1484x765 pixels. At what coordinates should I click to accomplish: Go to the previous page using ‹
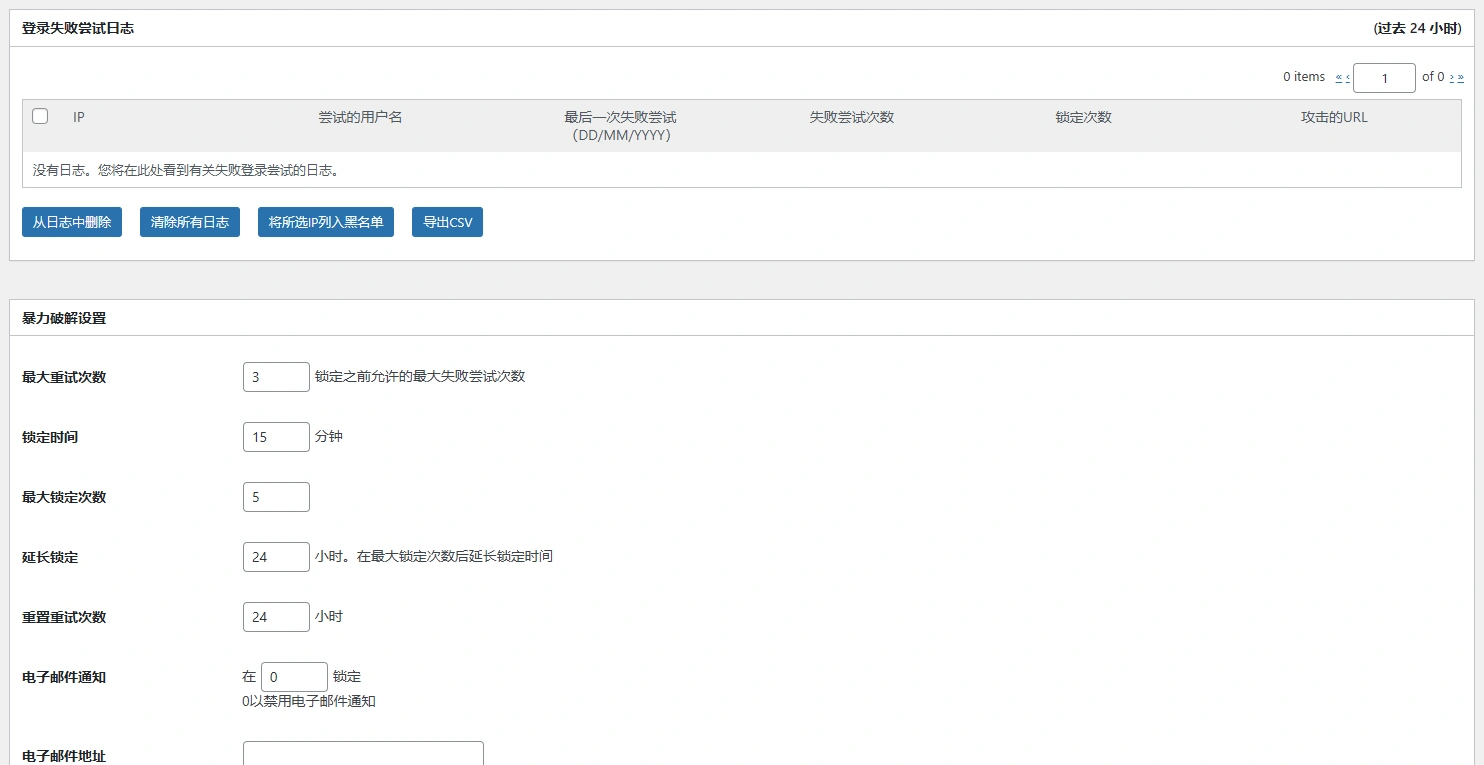pyautogui.click(x=1347, y=77)
